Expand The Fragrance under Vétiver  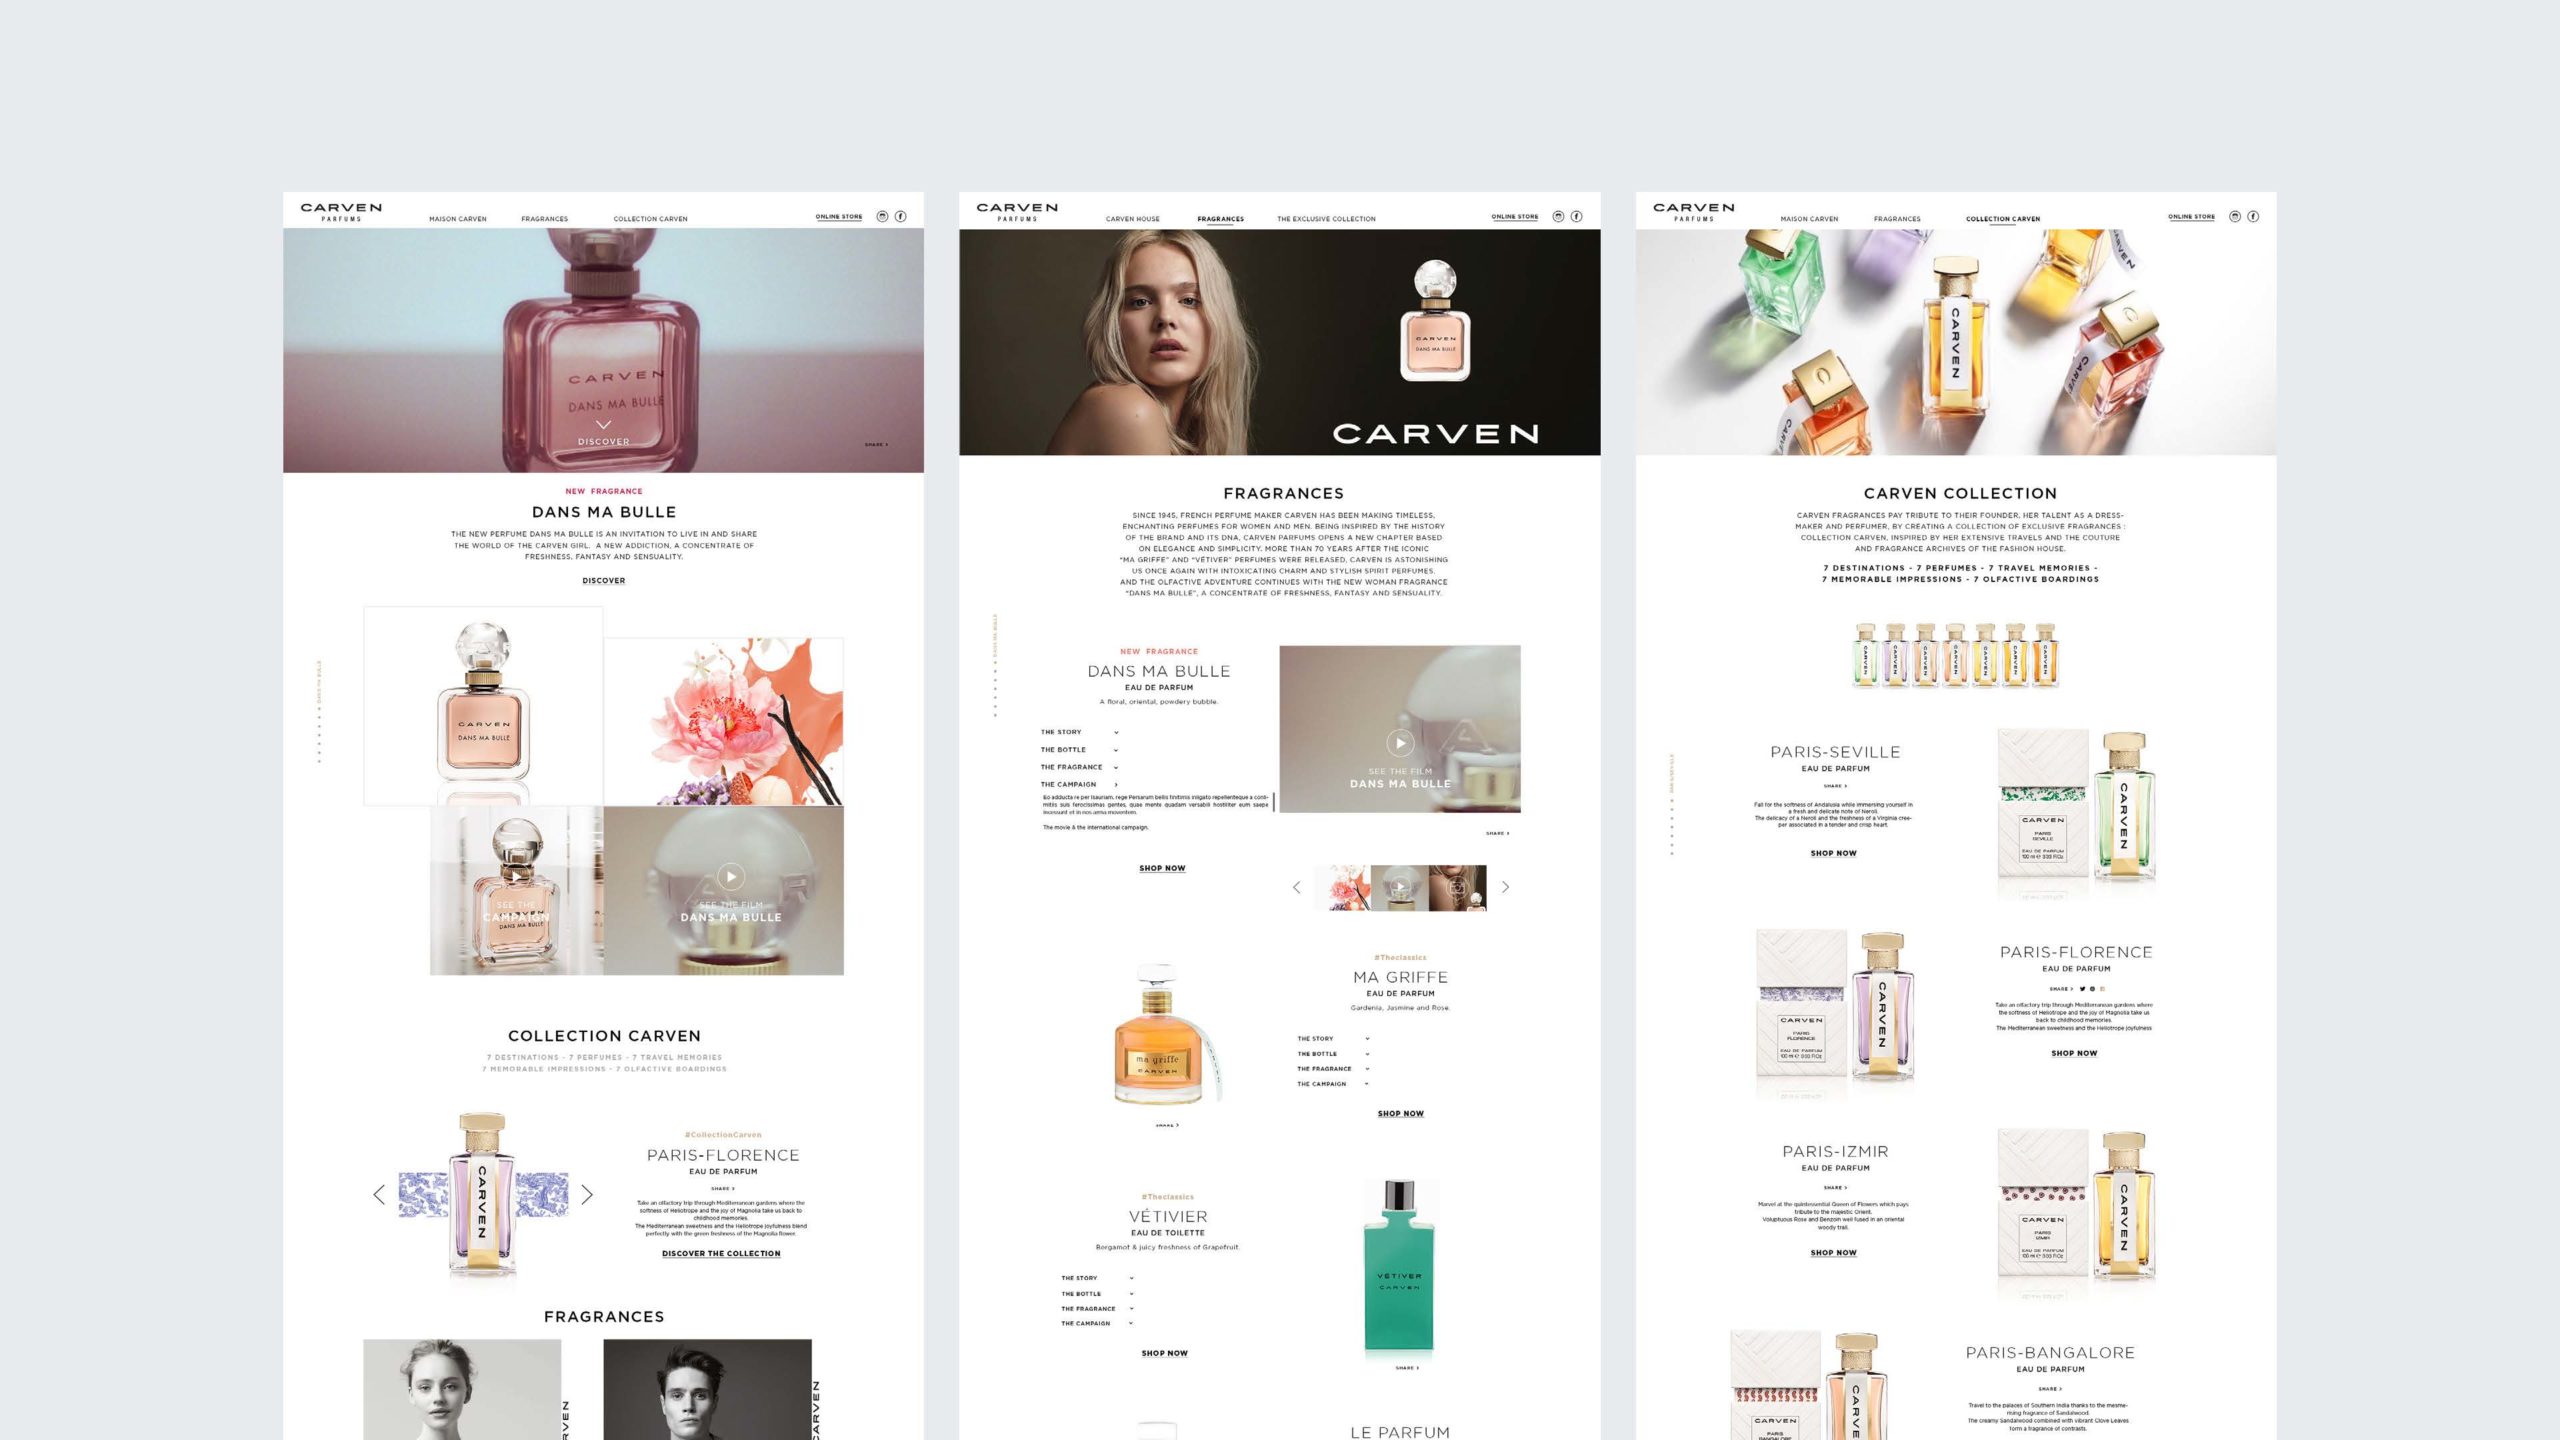coord(1097,1308)
